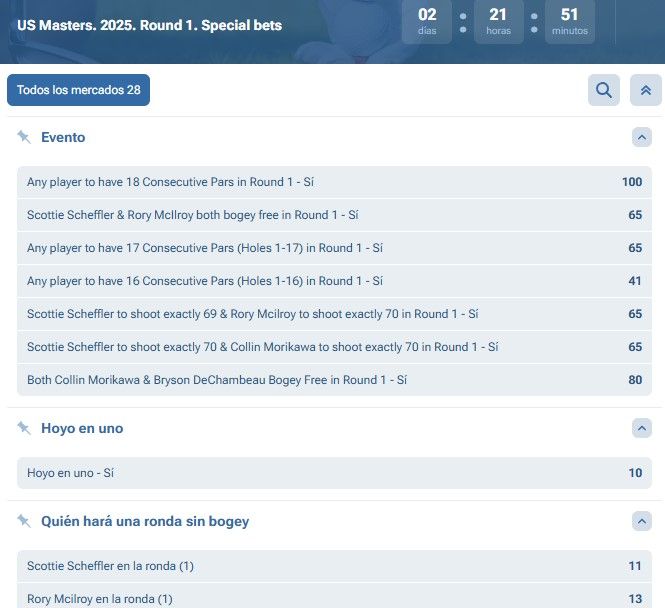The image size is (665, 608).
Task: Pin the Evento market section
Action: (24, 137)
